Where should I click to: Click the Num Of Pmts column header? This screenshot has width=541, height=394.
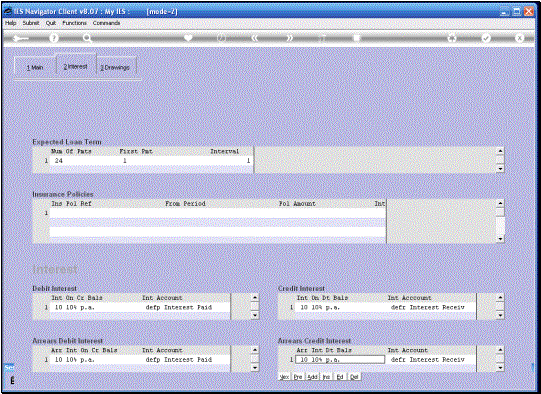pyautogui.click(x=71, y=151)
